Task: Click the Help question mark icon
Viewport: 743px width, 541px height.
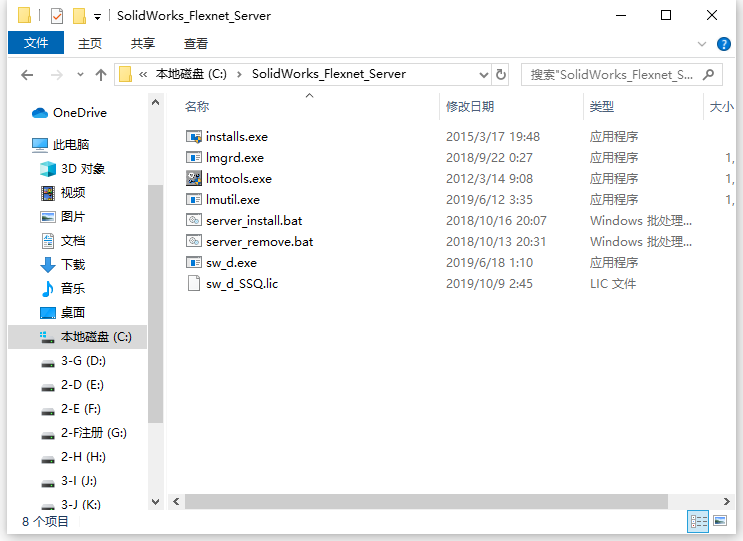Action: point(724,44)
